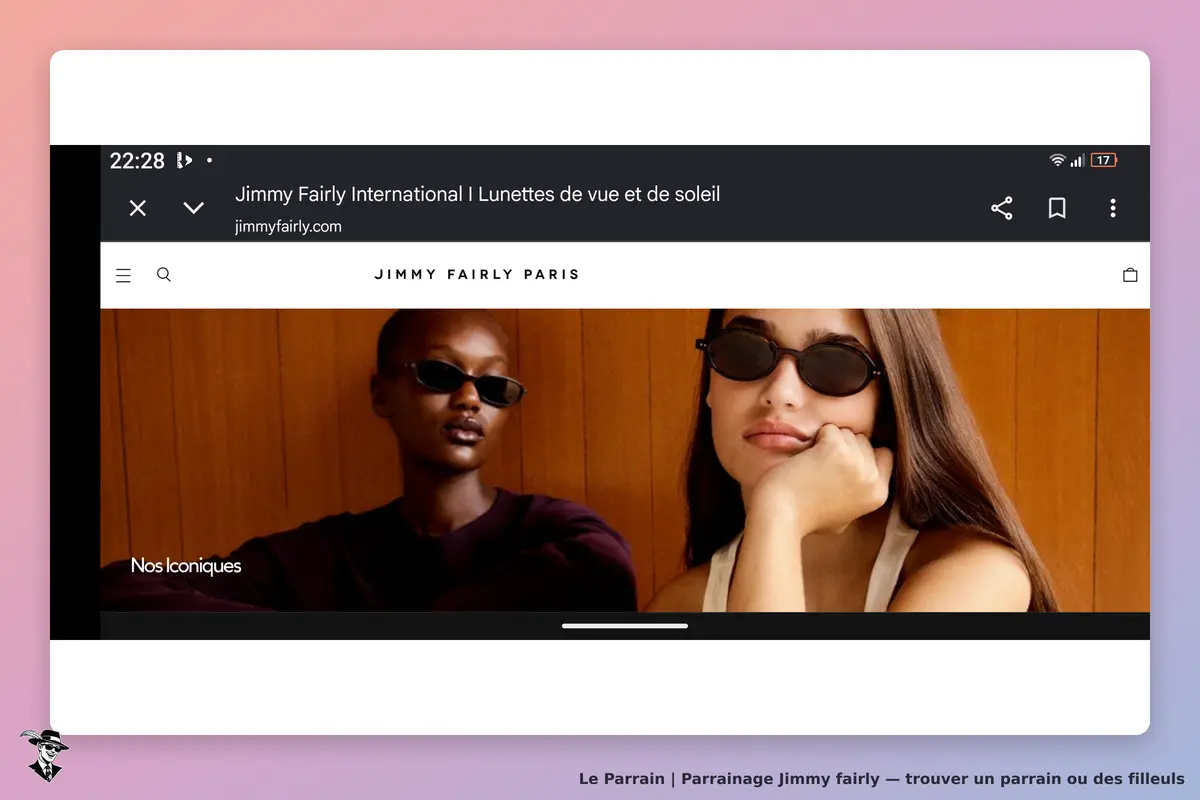Image resolution: width=1200 pixels, height=800 pixels.
Task: Tap the battery indicator showing 17
Action: point(1104,160)
